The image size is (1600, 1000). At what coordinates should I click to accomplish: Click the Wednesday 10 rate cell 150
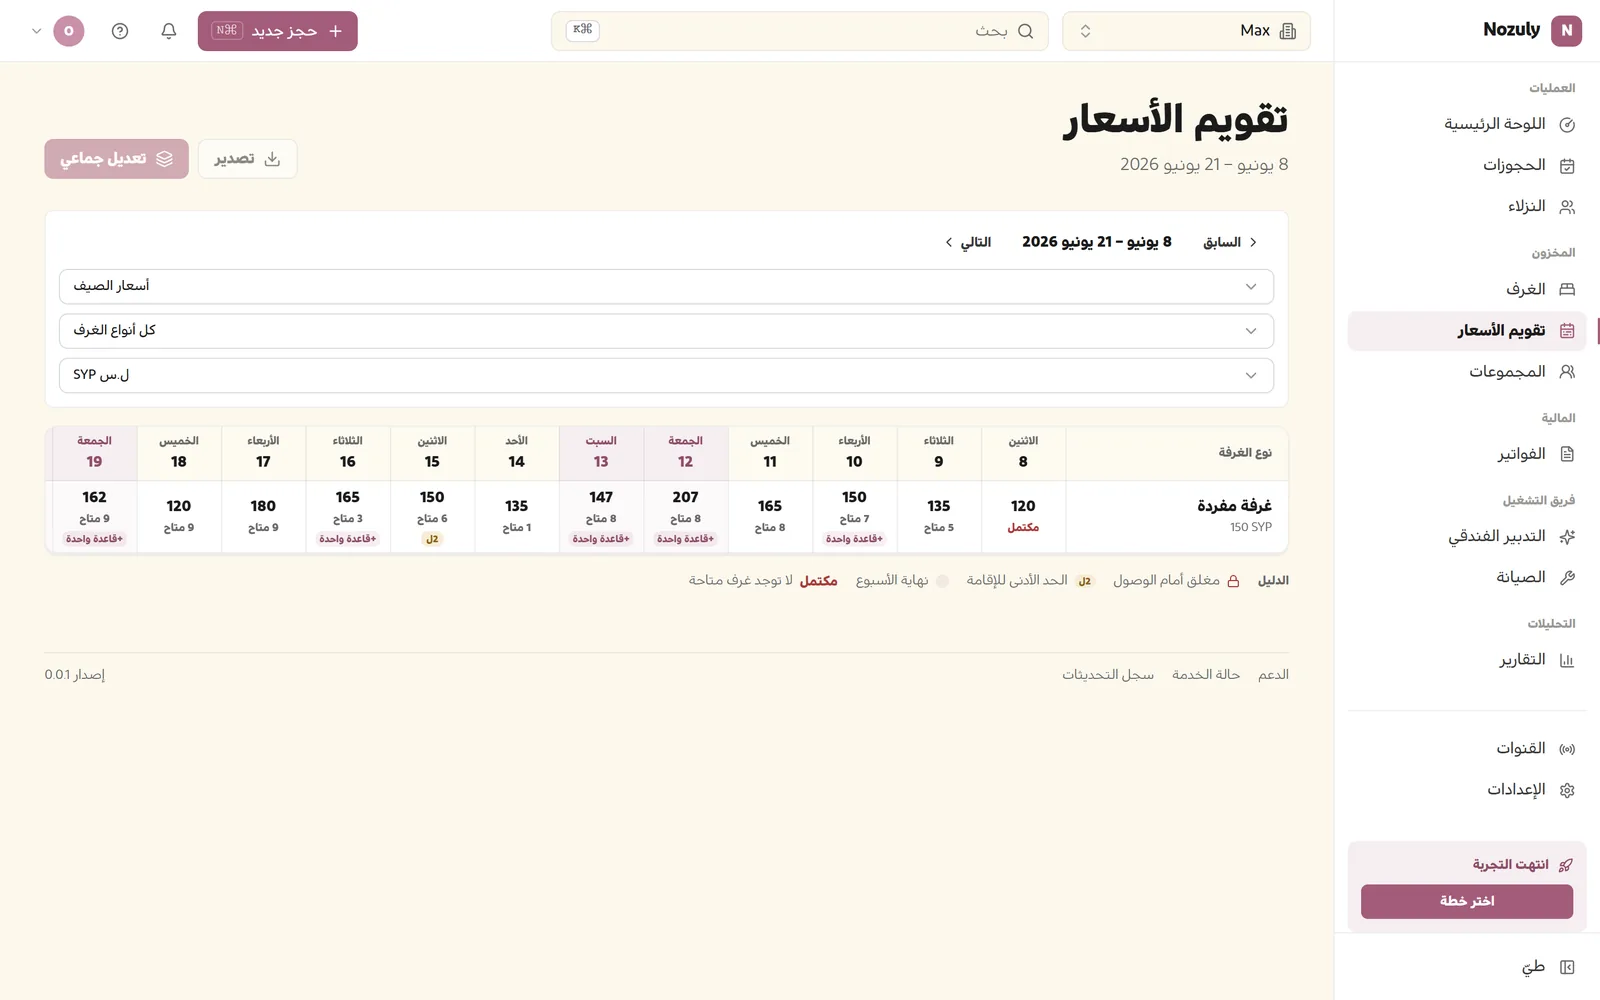point(854,516)
